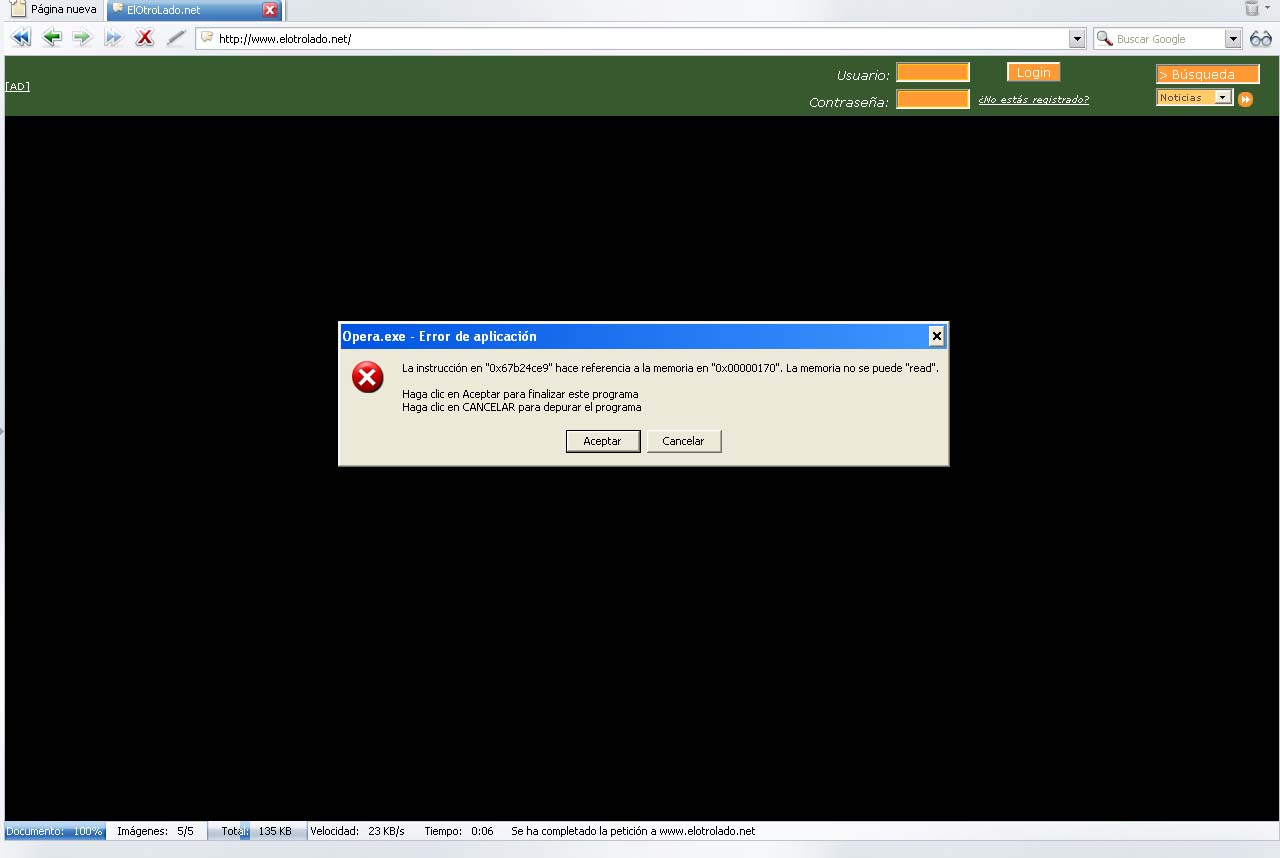This screenshot has height=858, width=1280.
Task: Expand the Noticias dropdown on the page
Action: coord(1222,98)
